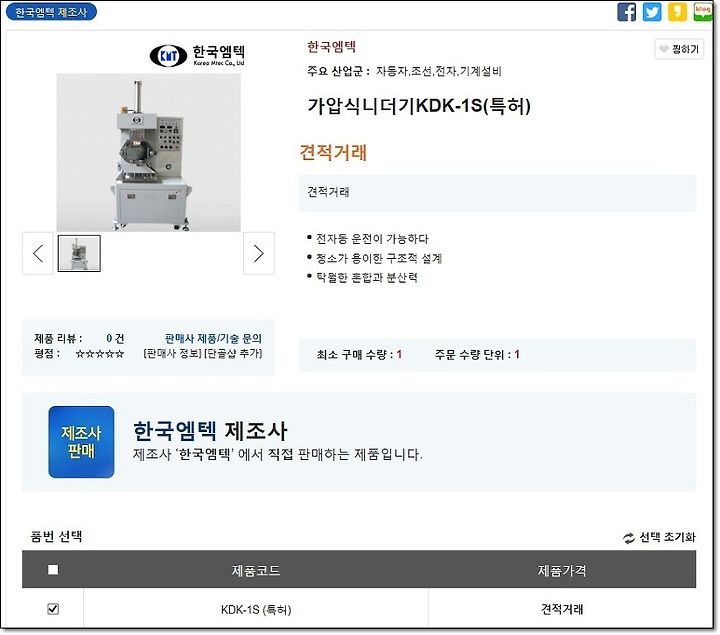Click the heart 찜하기 wishlist button

point(679,49)
